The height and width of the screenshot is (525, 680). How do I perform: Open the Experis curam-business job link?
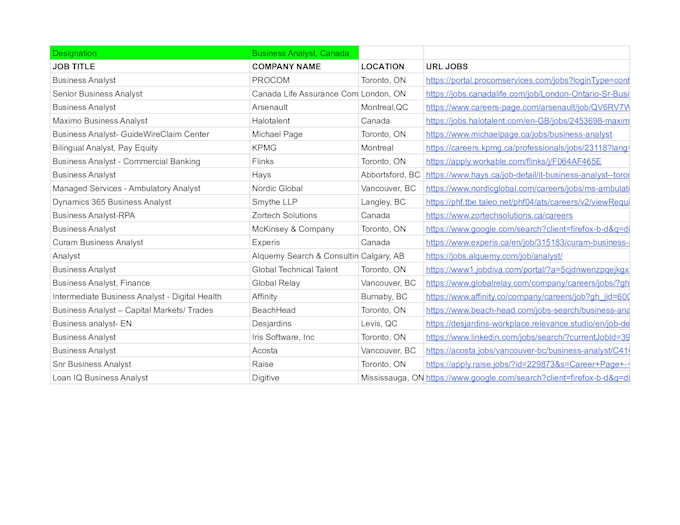coord(527,242)
